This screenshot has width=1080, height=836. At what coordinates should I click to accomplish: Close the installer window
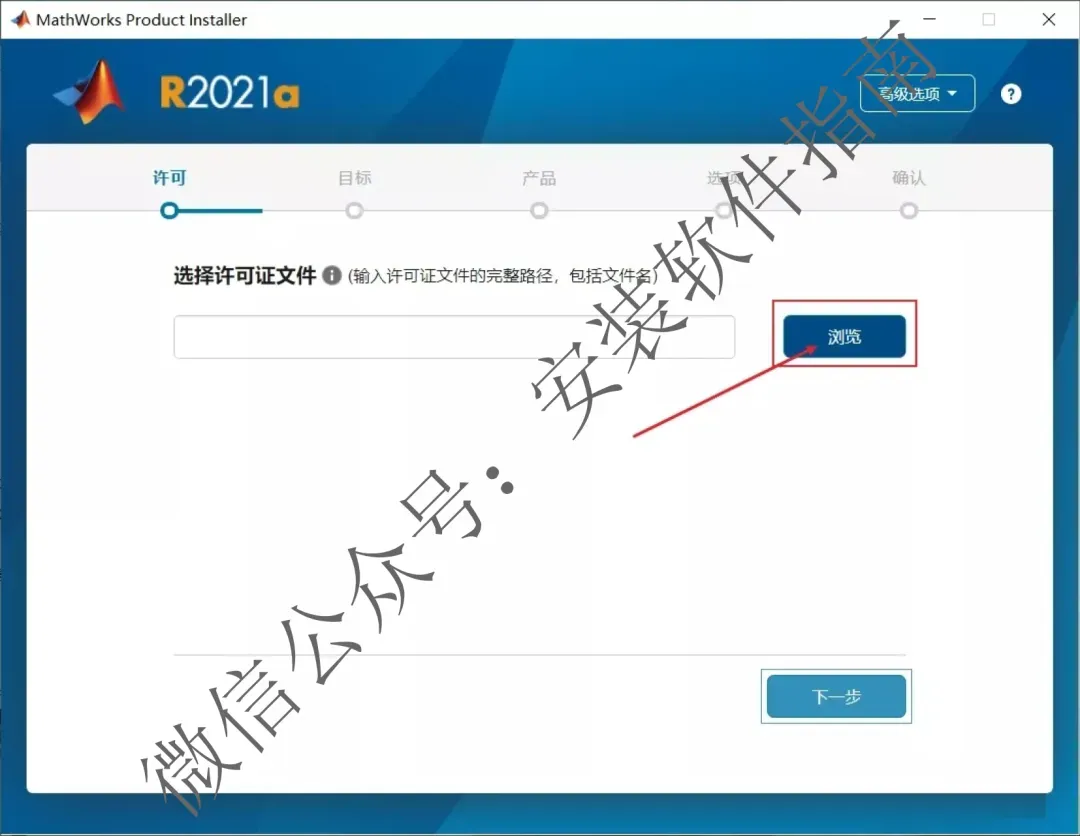(x=1048, y=19)
